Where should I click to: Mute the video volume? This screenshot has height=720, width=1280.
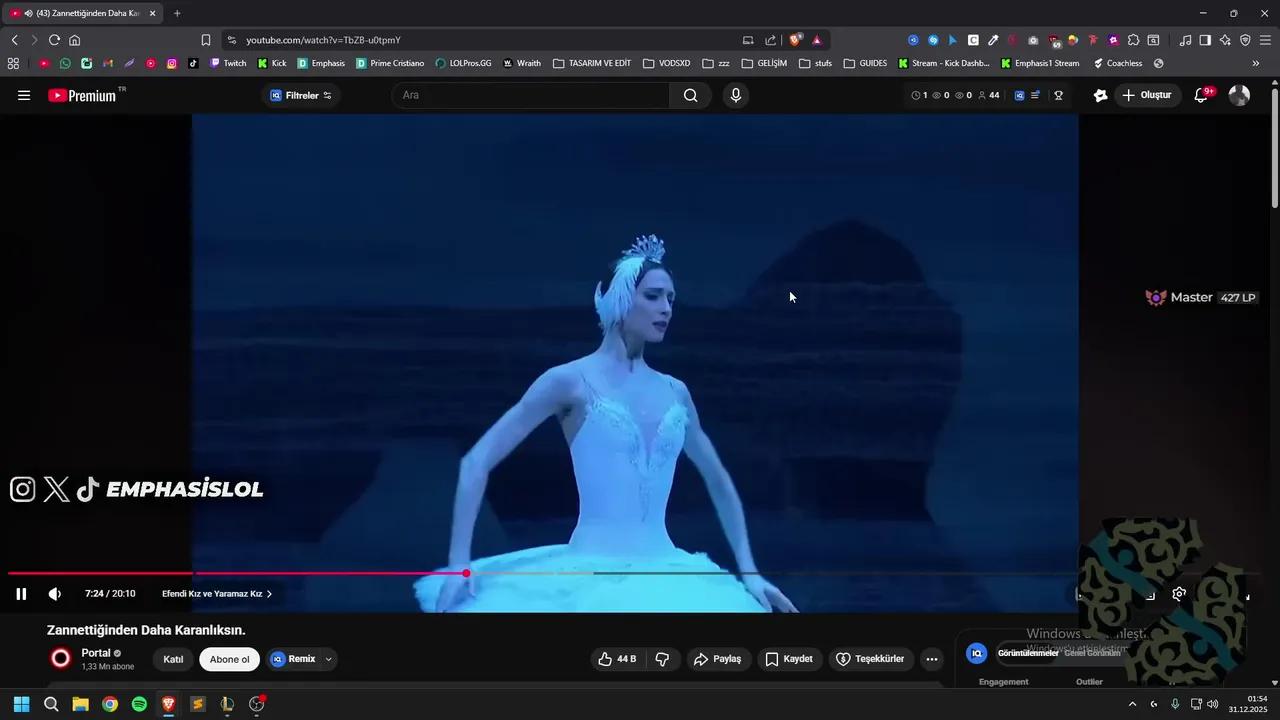(x=54, y=594)
